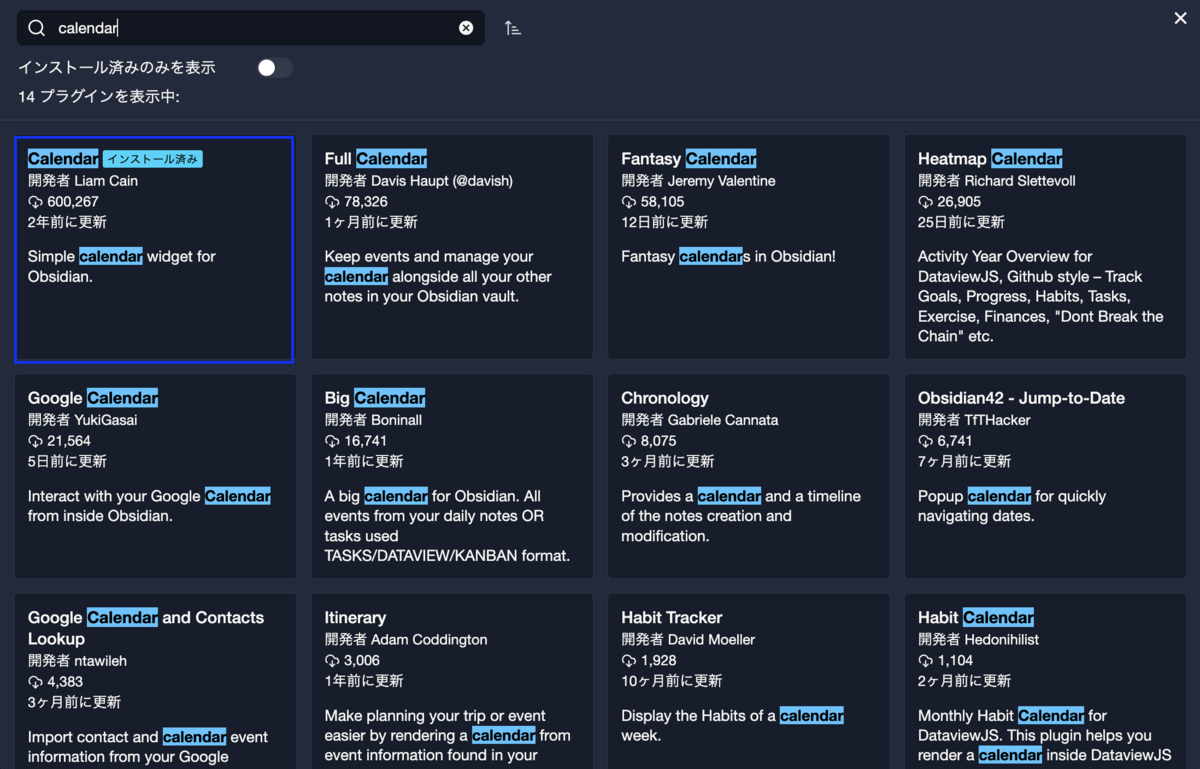Screen dimensions: 1200x769
Task: Click developer name 'Jeremy Valentine'
Action: (722, 181)
